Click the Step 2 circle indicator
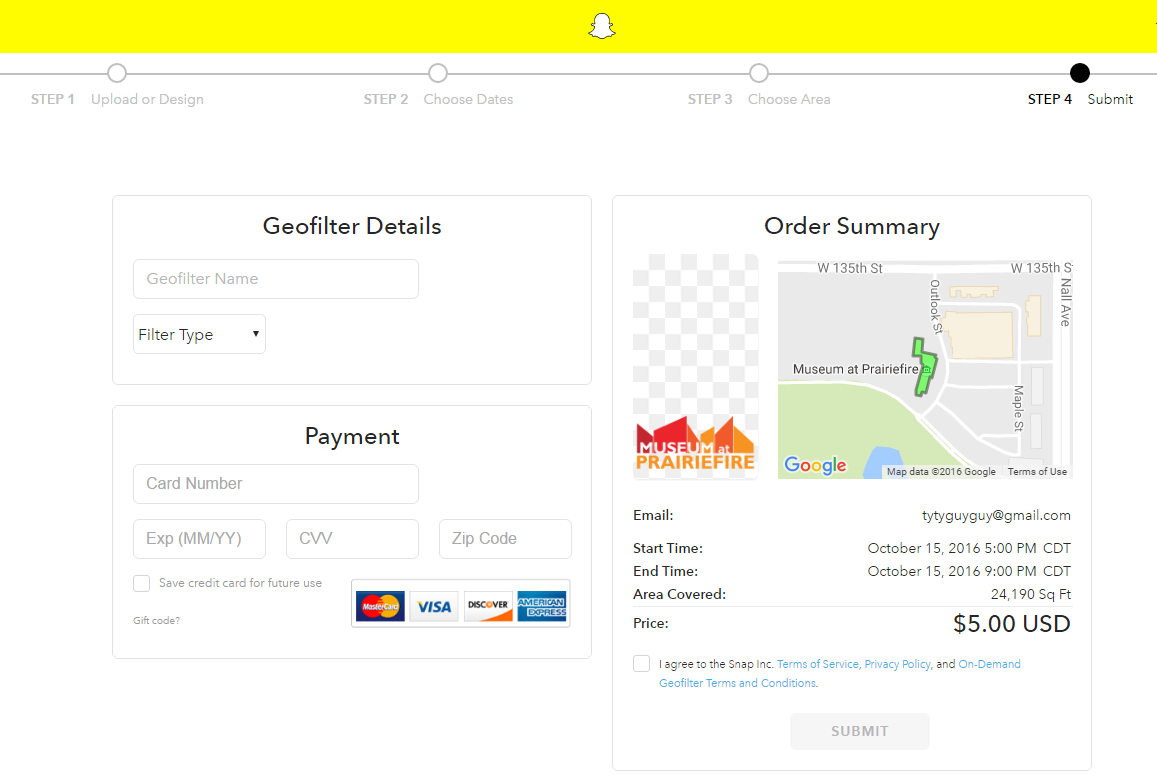Viewport: 1157px width, 783px height. pyautogui.click(x=438, y=72)
